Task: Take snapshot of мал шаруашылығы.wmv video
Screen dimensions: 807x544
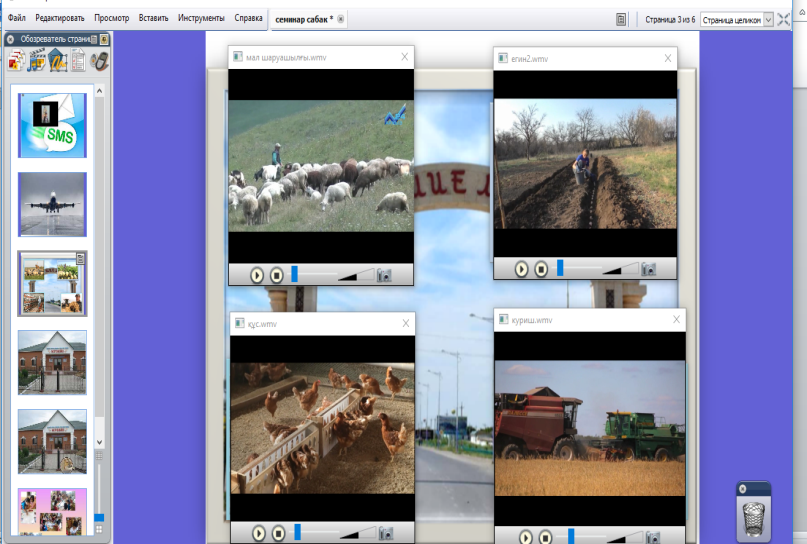Action: coord(384,275)
